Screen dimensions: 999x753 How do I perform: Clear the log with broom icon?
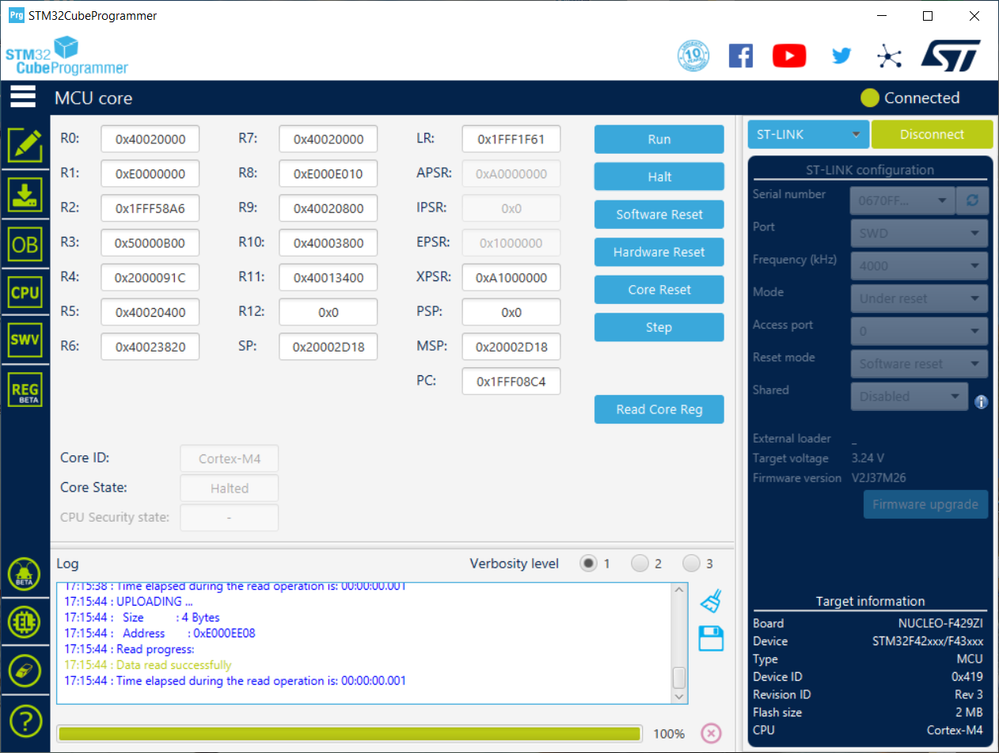(711, 600)
